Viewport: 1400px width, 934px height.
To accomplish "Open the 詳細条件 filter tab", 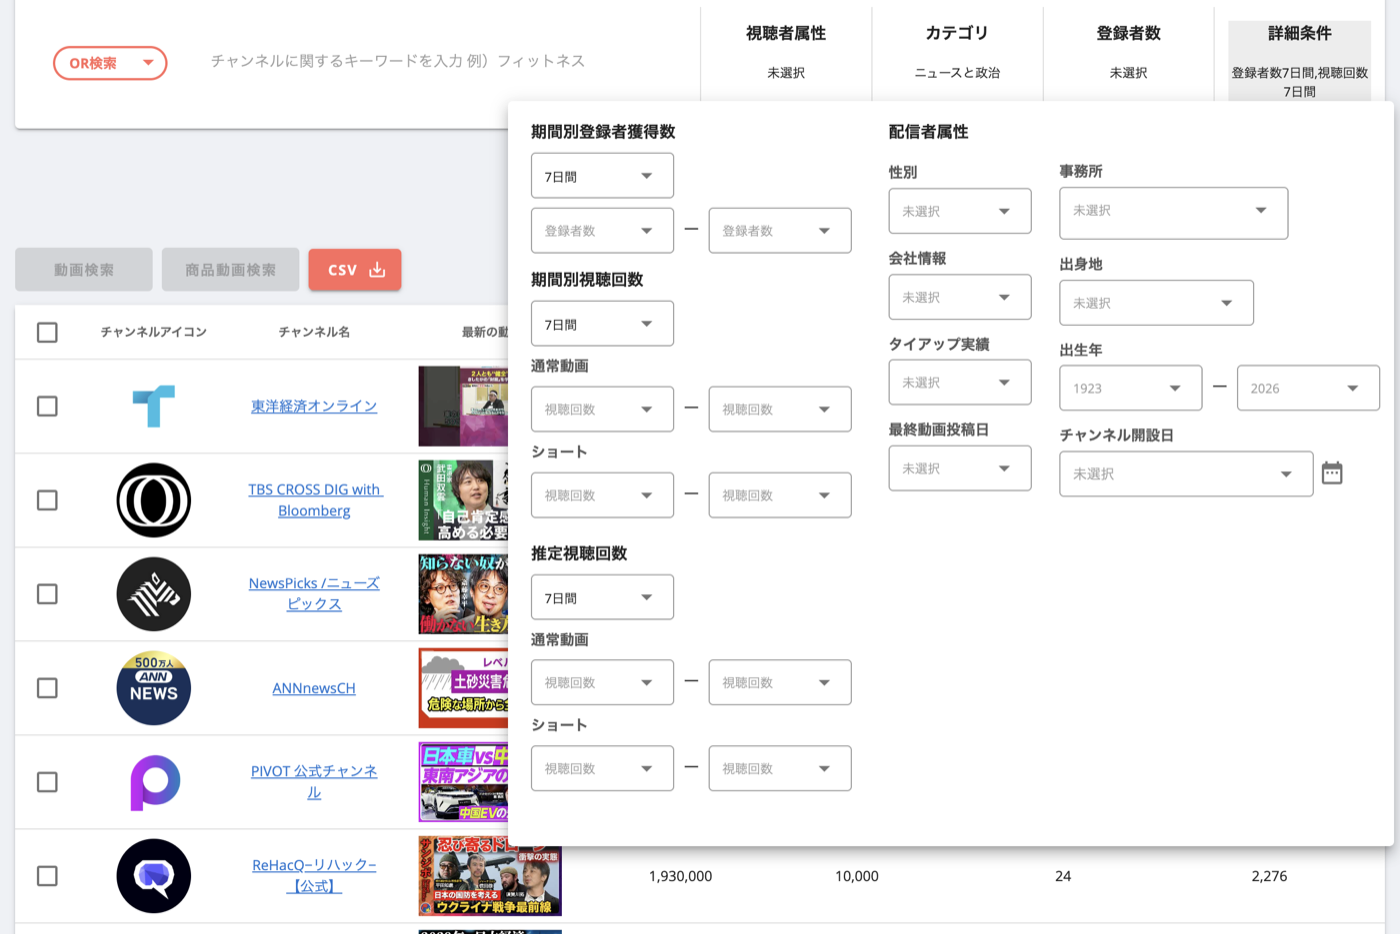I will coord(1300,60).
